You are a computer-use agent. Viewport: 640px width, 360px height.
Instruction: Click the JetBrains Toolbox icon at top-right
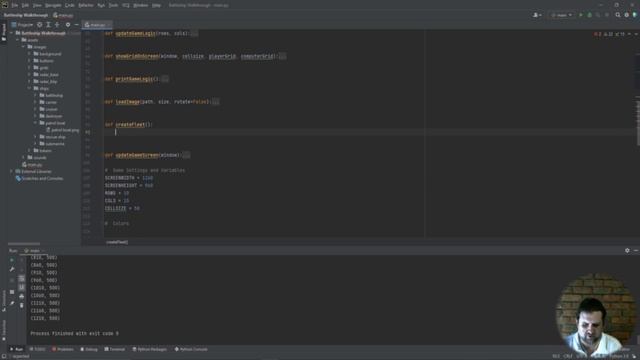tap(635, 15)
